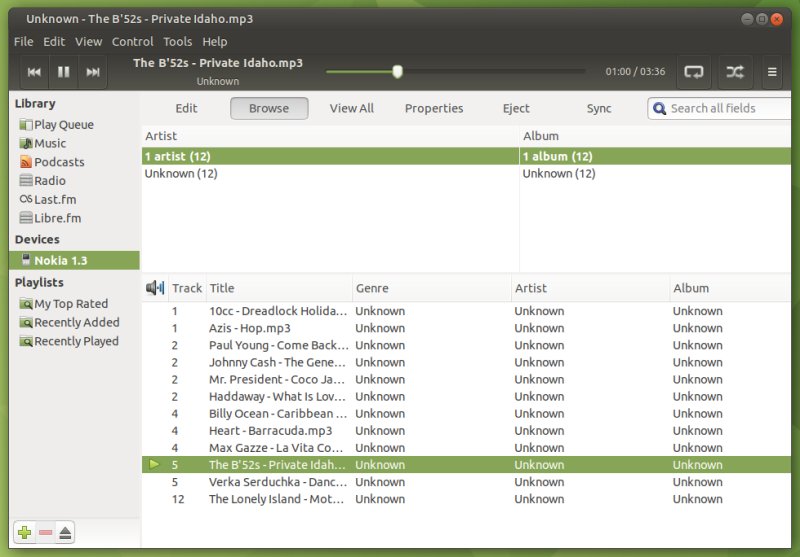Image resolution: width=800 pixels, height=557 pixels.
Task: Toggle the Browse pane button
Action: [269, 108]
